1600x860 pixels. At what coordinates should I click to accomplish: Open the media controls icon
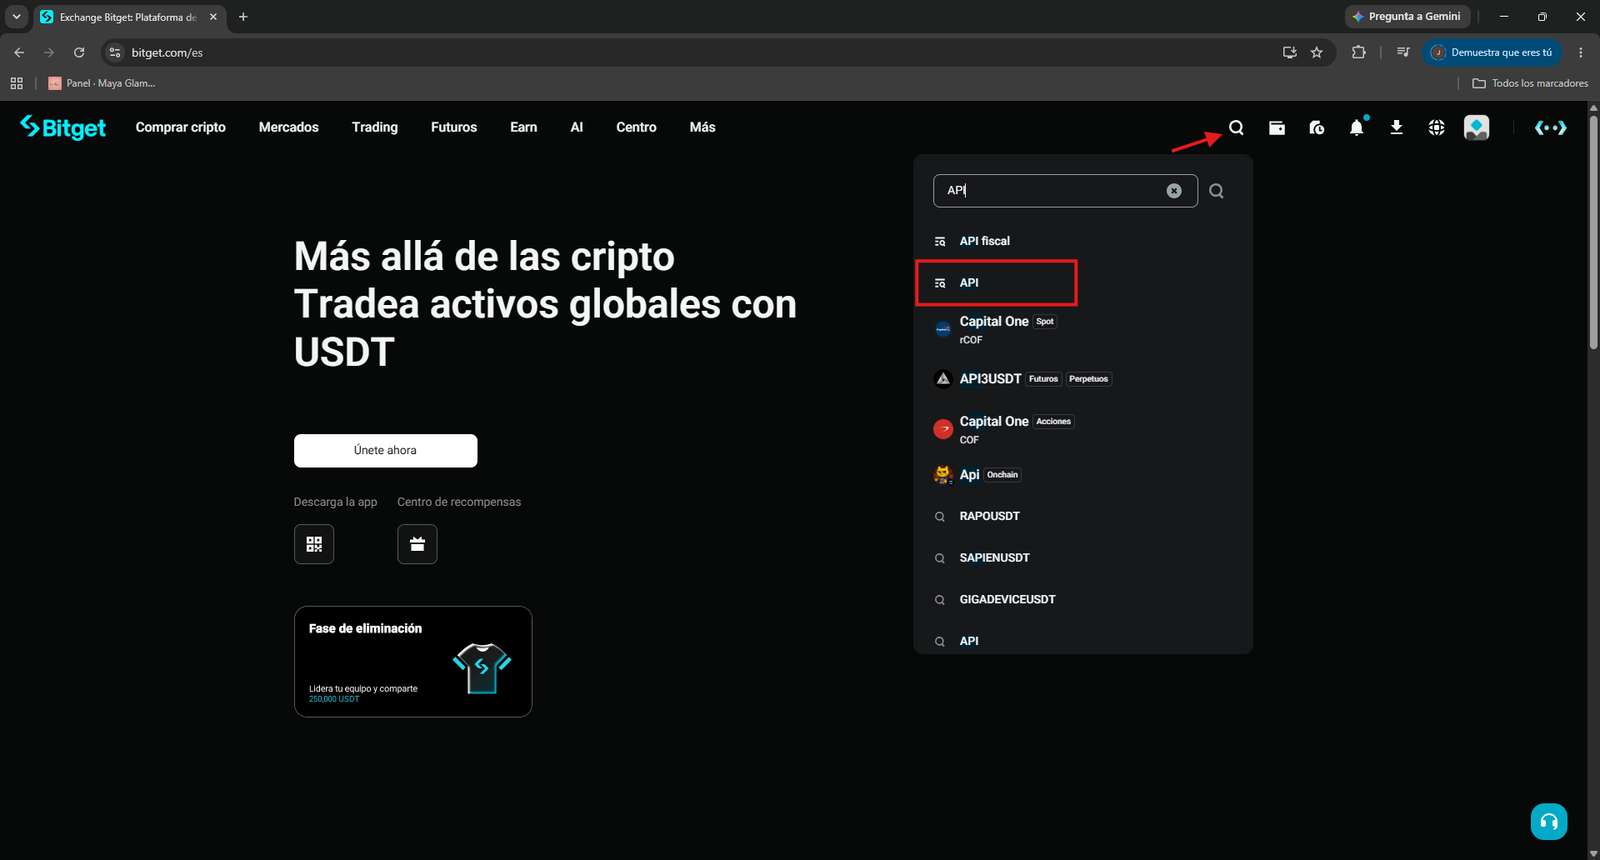click(x=1403, y=52)
